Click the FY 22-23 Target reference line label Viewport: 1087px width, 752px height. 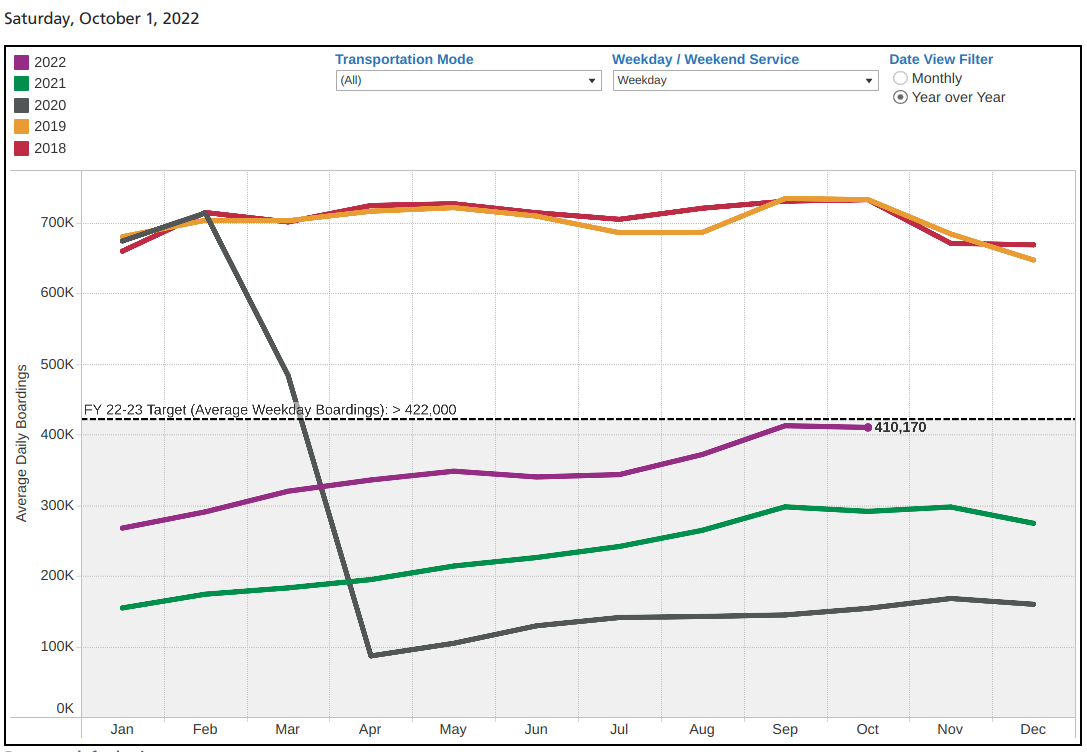coord(270,409)
